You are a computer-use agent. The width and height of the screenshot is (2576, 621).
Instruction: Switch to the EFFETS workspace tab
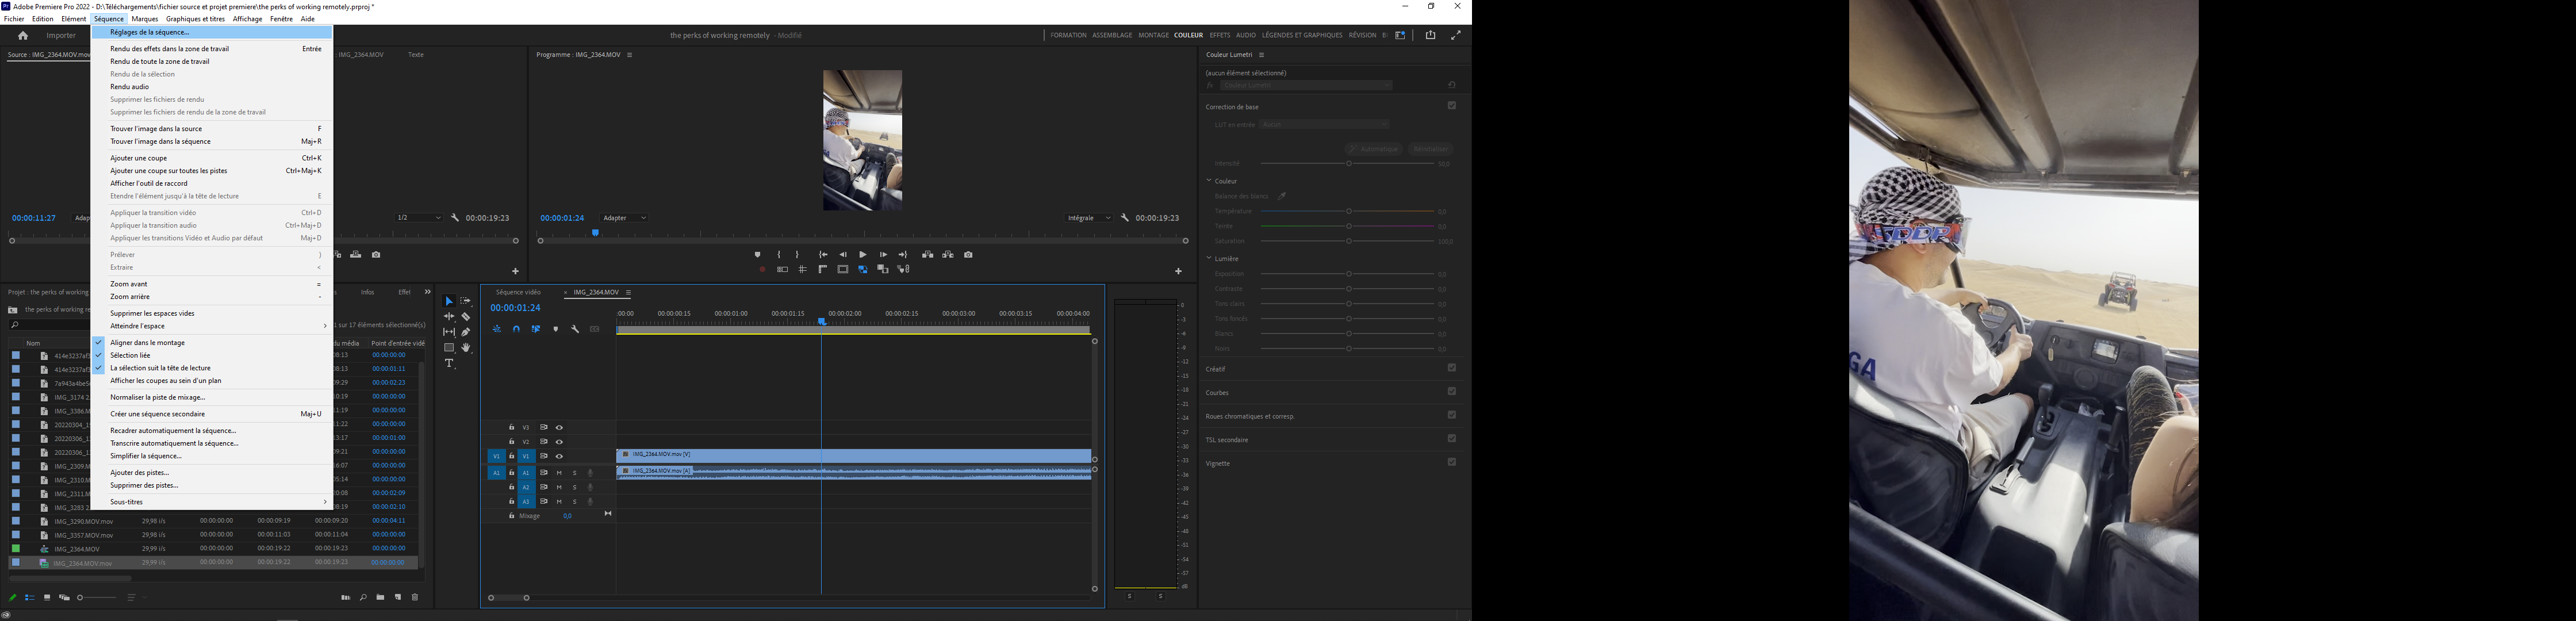(1220, 35)
